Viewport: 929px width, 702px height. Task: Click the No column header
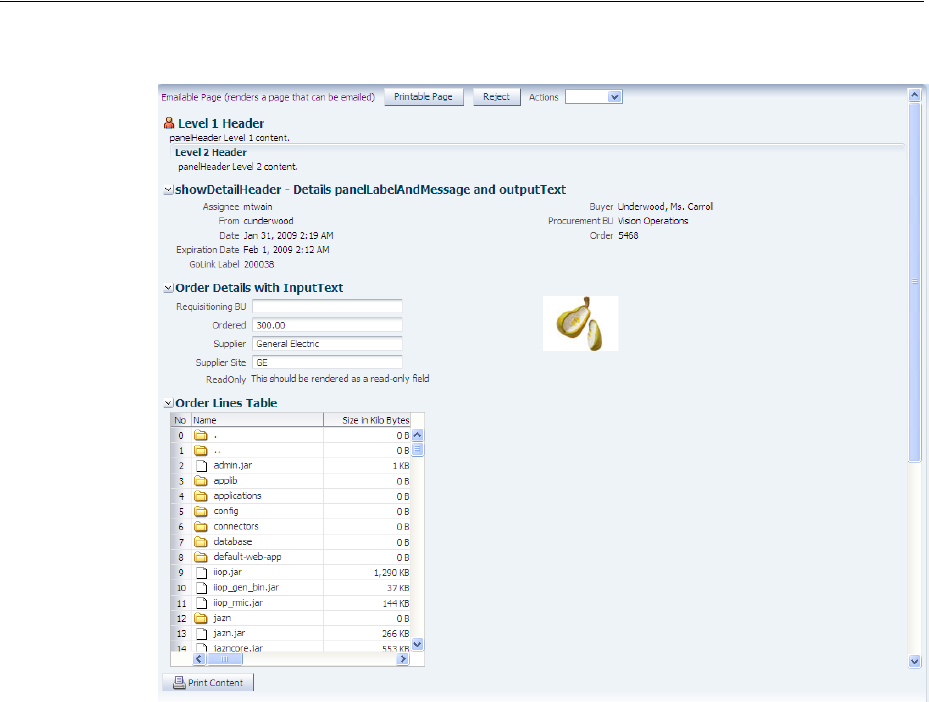point(181,420)
